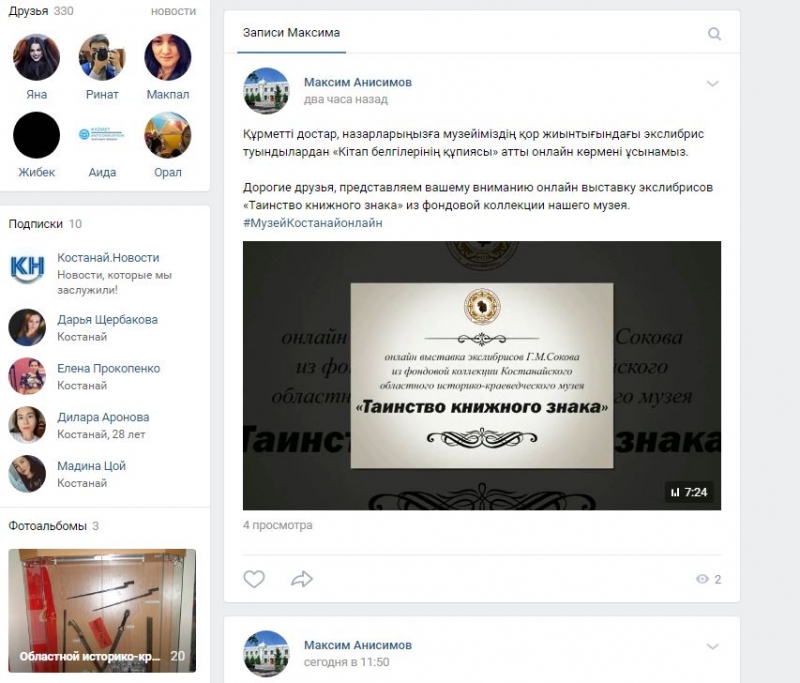Click the search icon in the posts header
Viewport: 800px width, 683px height.
coord(714,34)
